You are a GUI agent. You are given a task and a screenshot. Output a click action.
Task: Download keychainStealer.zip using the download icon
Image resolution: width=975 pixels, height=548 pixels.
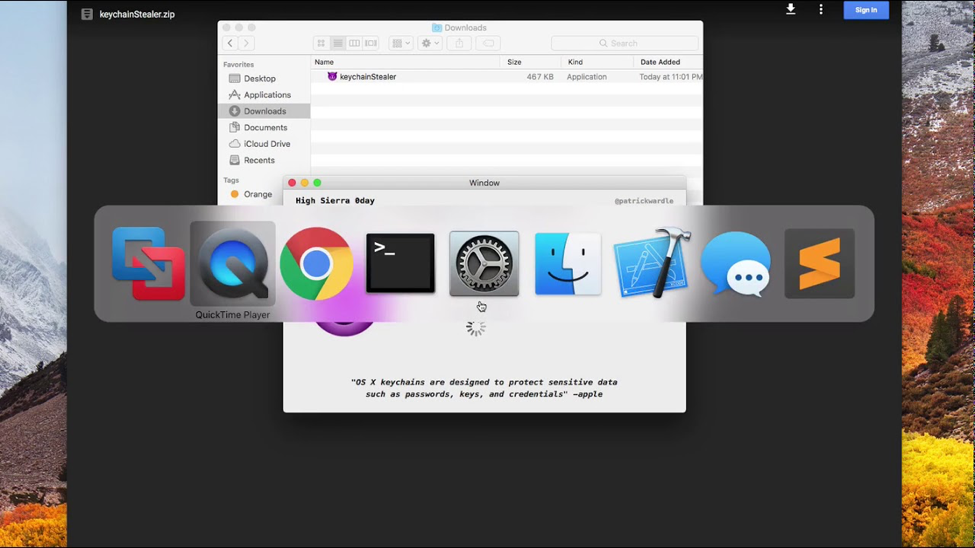(x=790, y=9)
